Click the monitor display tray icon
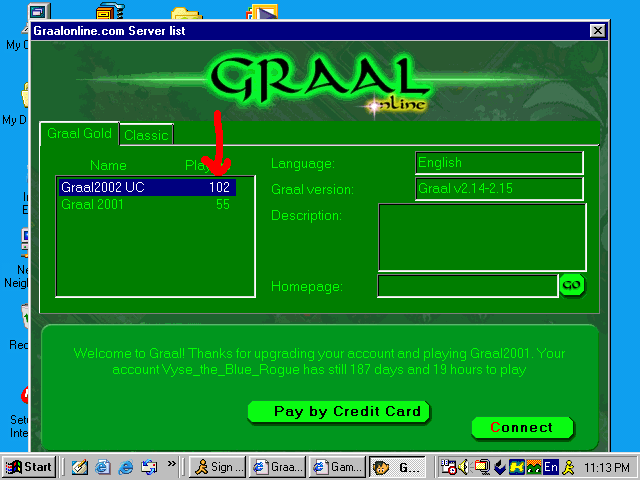The image size is (640, 480). click(x=482, y=467)
